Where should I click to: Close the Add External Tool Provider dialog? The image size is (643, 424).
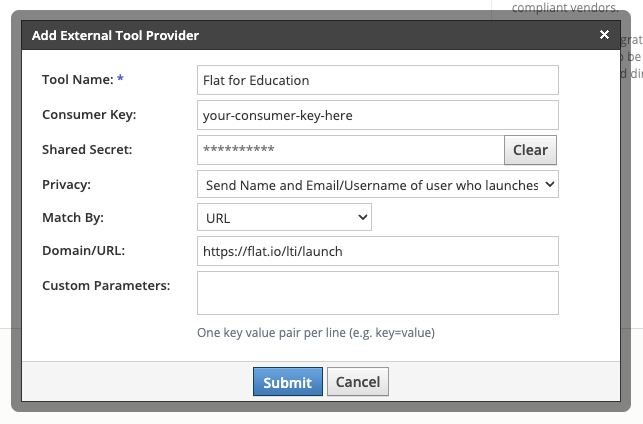[x=604, y=35]
